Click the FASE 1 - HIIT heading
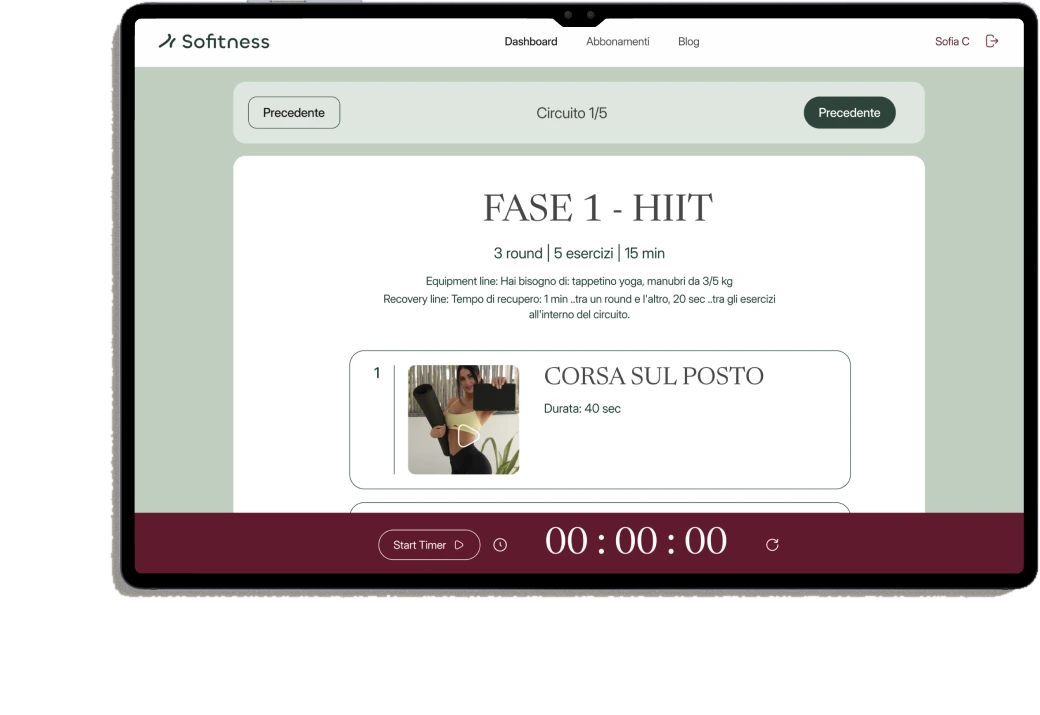The width and height of the screenshot is (1040, 715). 598,208
